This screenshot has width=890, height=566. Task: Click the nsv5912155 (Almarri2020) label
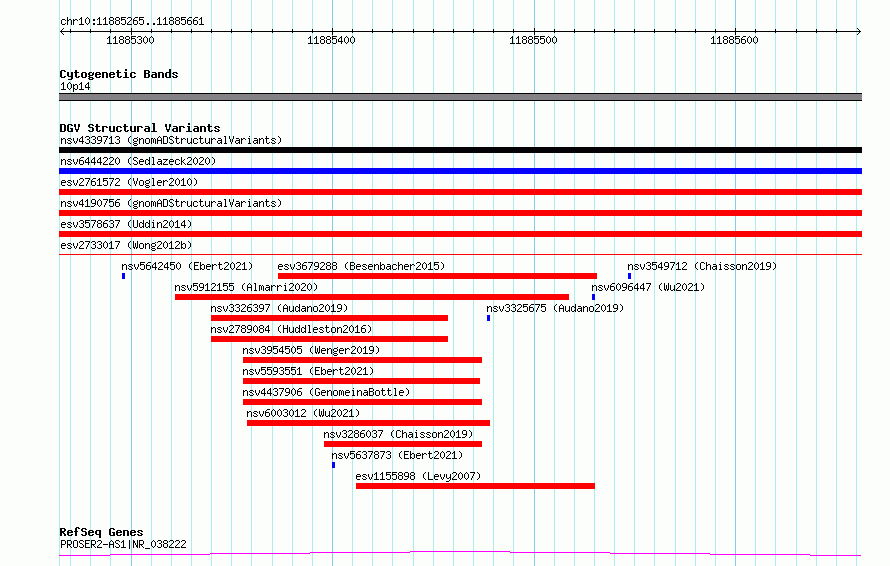(246, 287)
